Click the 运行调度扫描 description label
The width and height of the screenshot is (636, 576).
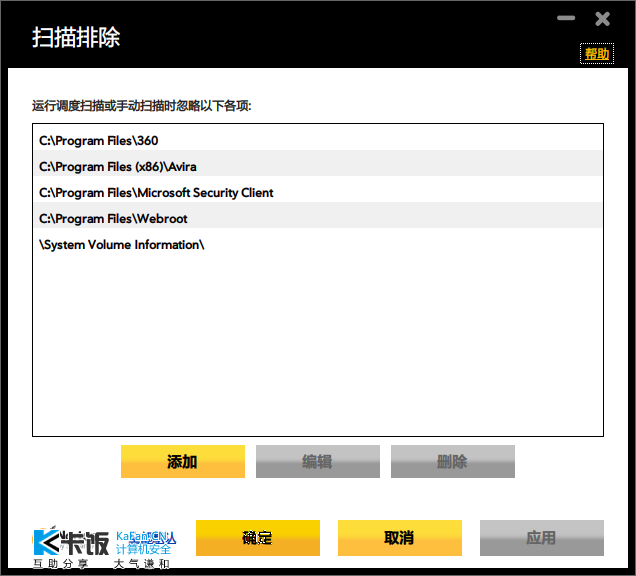pos(142,106)
